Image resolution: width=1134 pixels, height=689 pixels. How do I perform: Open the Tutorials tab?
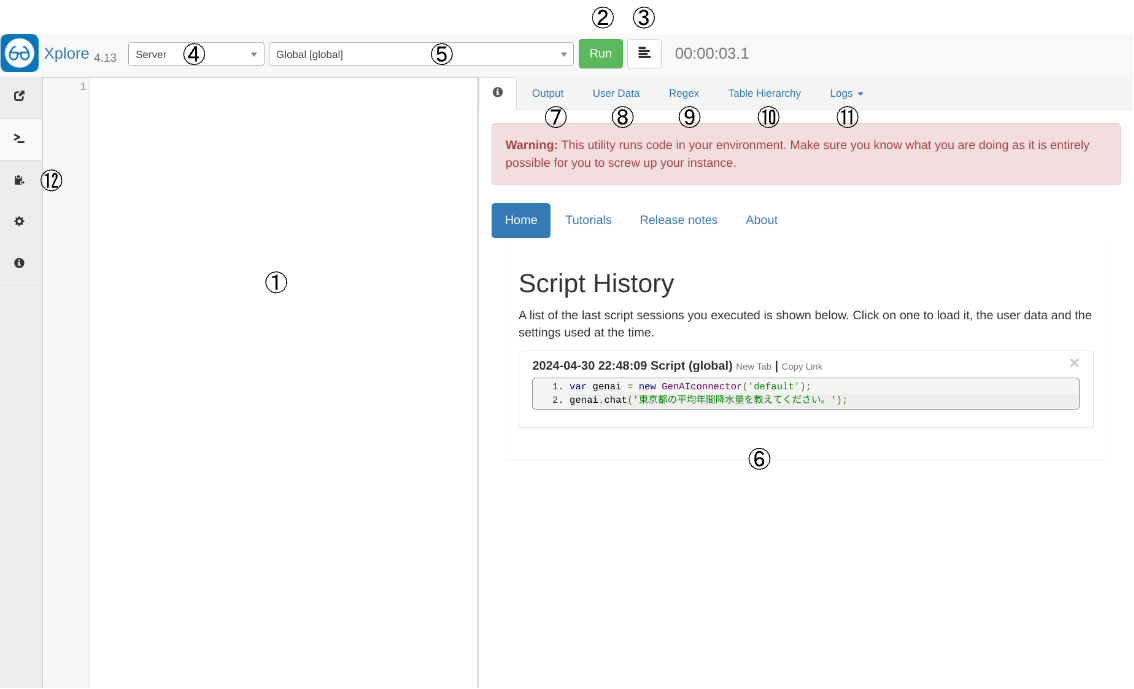coord(588,220)
